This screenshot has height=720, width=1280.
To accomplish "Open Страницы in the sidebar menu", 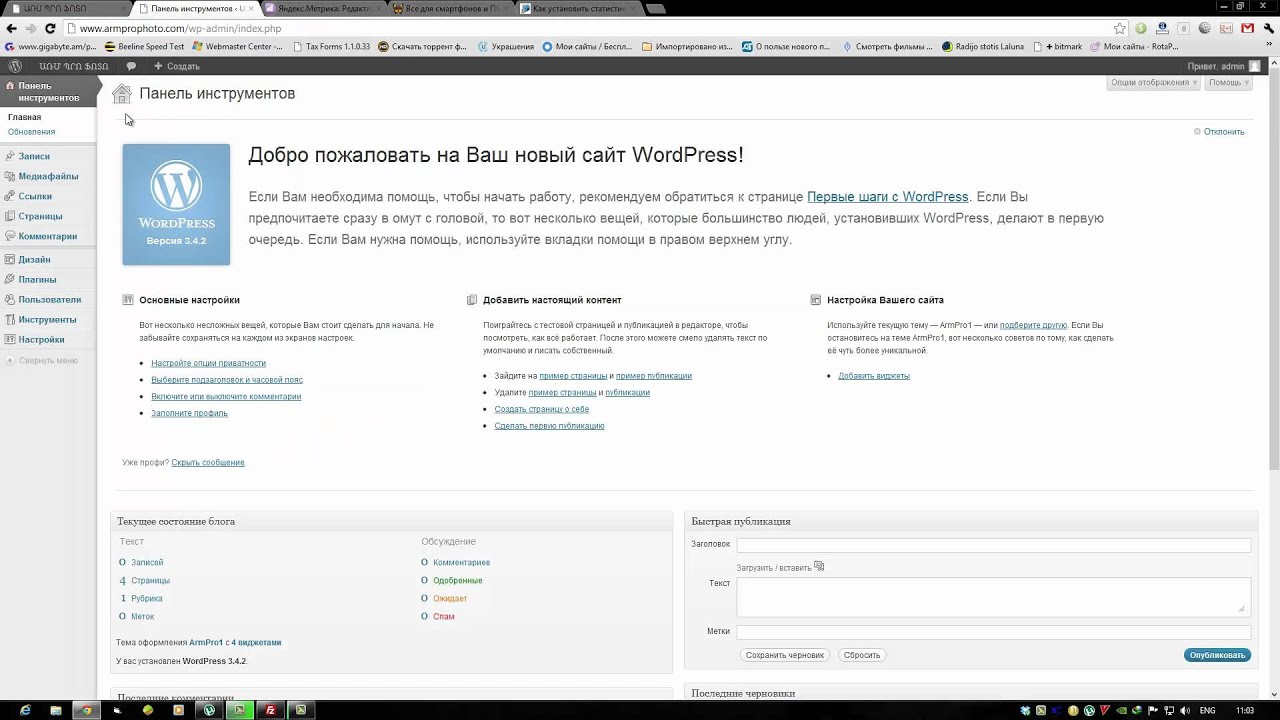I will coord(40,216).
